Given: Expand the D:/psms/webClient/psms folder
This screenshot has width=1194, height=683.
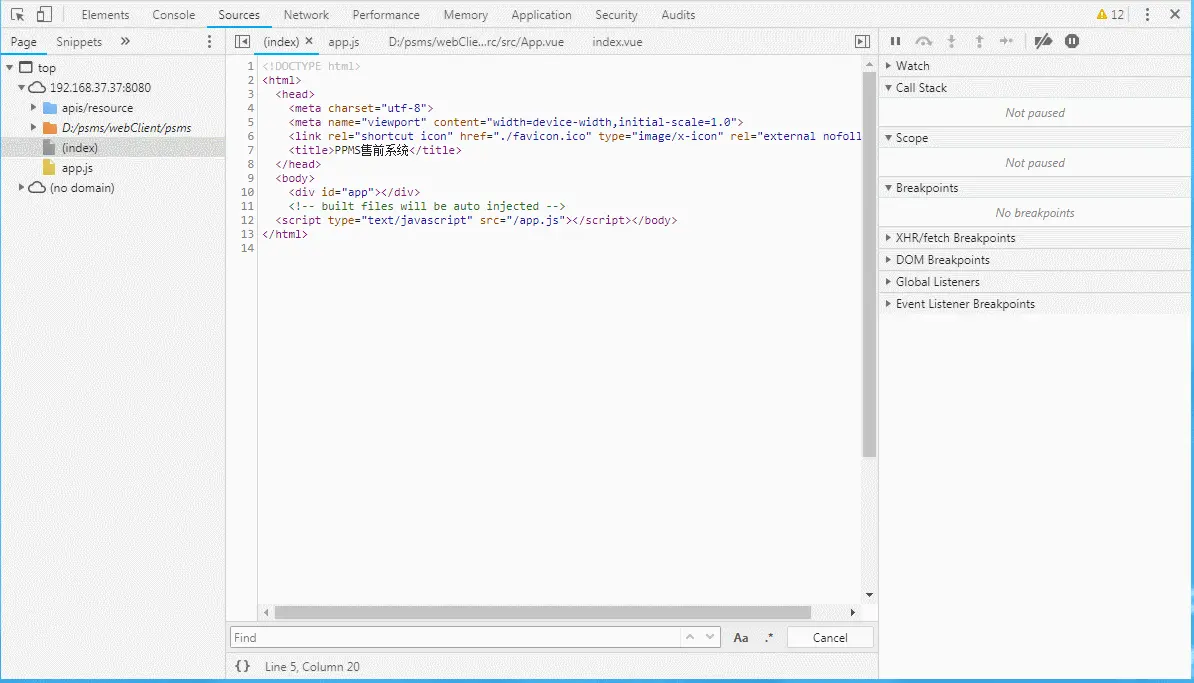Looking at the screenshot, I should (x=33, y=127).
